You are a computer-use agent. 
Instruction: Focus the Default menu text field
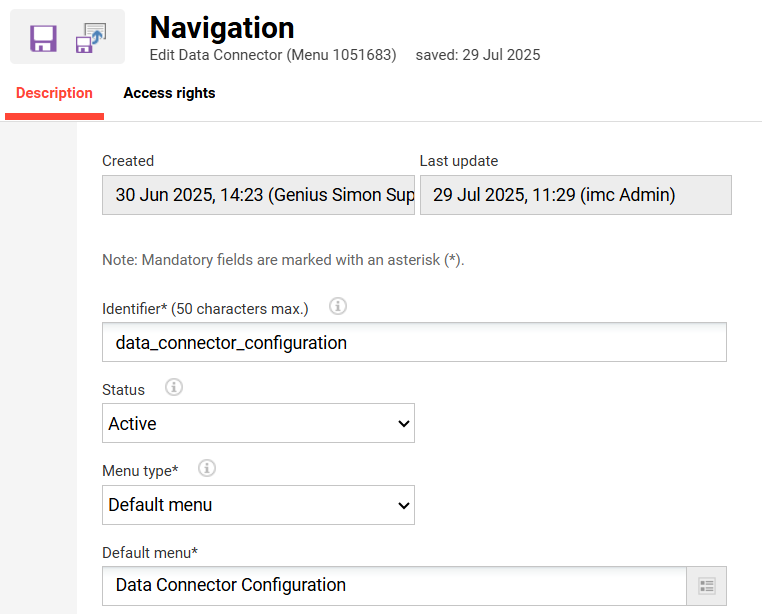coord(394,586)
